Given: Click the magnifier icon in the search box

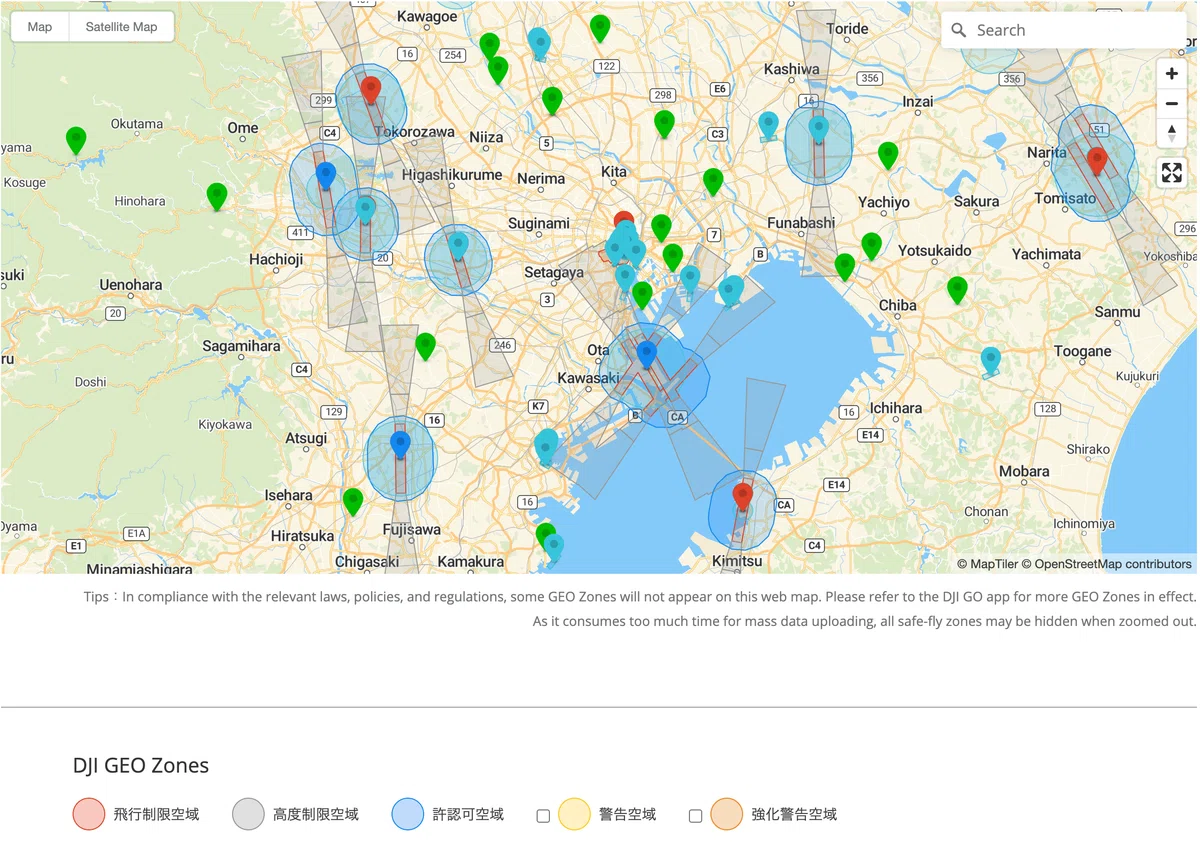Looking at the screenshot, I should (958, 30).
